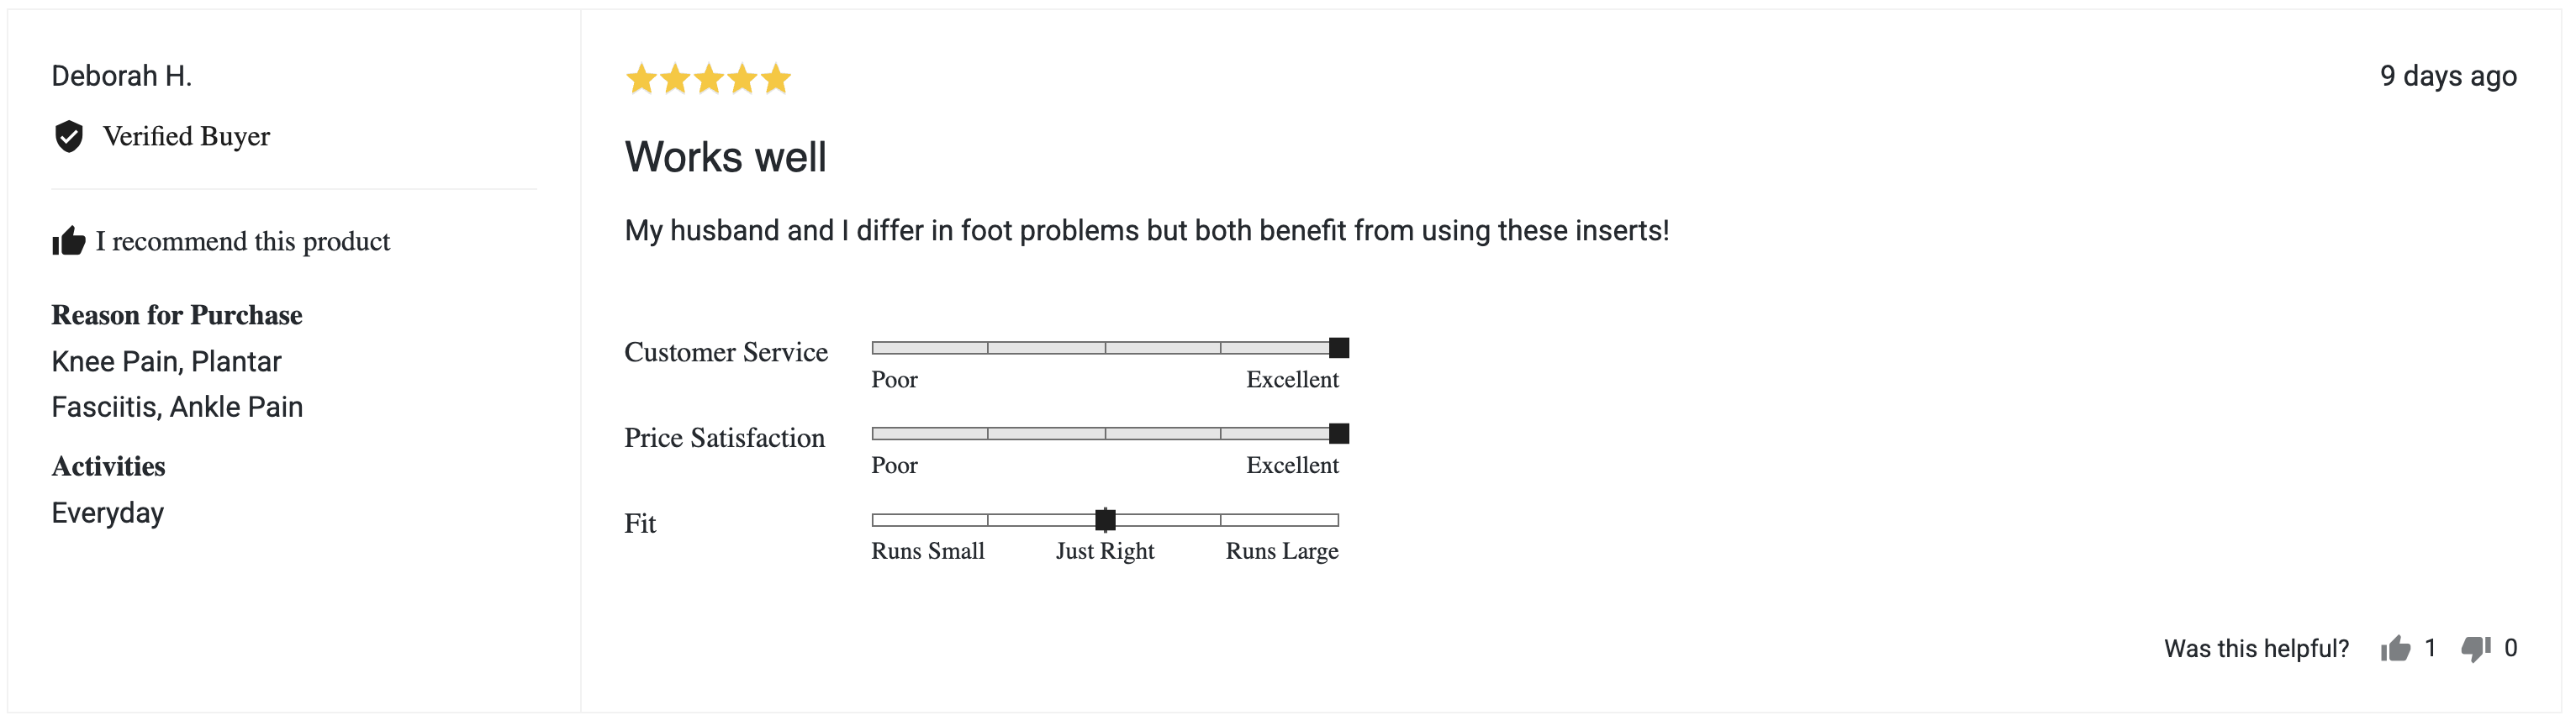This screenshot has width=2576, height=726.
Task: Click the Fit slider Just Right marker
Action: (1105, 520)
